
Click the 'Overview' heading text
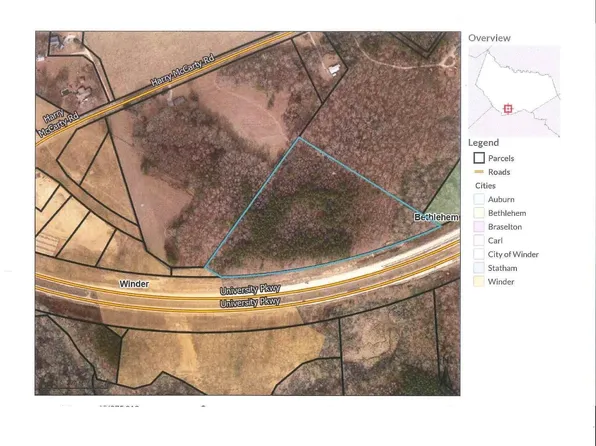click(x=489, y=38)
